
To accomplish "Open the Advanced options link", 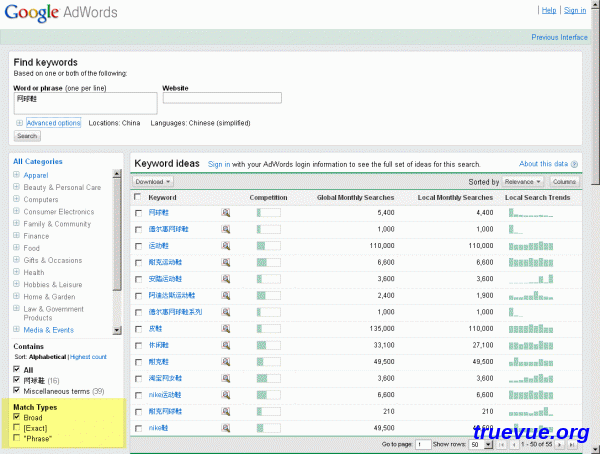I will click(53, 123).
